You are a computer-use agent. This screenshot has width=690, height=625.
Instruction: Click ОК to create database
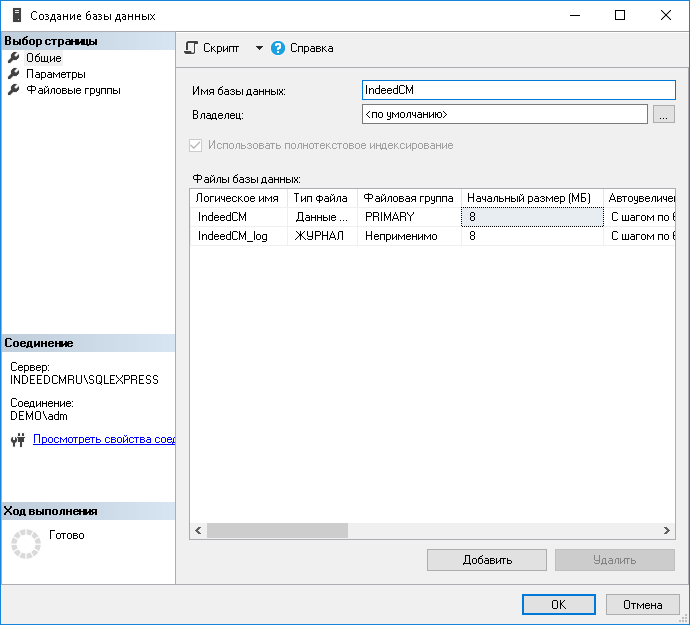tap(559, 604)
